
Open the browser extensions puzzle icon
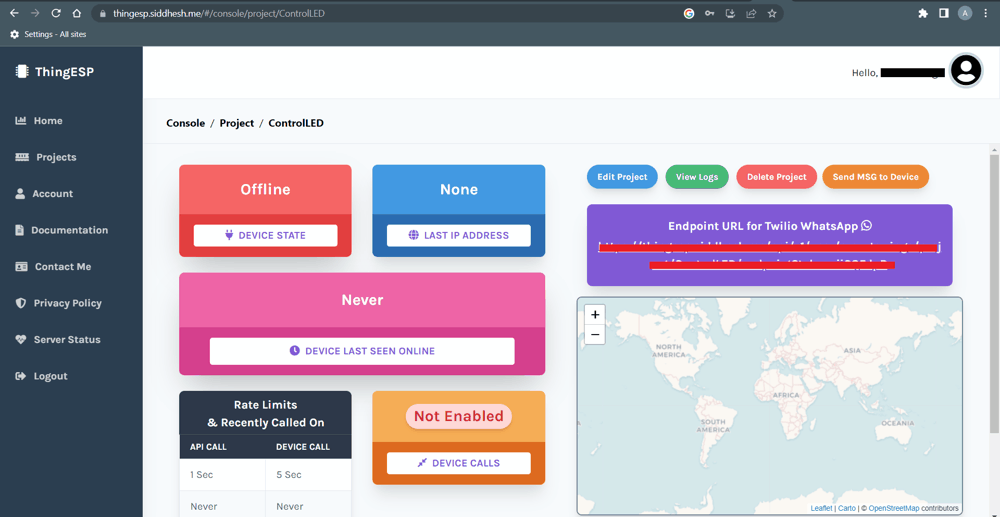pyautogui.click(x=922, y=14)
